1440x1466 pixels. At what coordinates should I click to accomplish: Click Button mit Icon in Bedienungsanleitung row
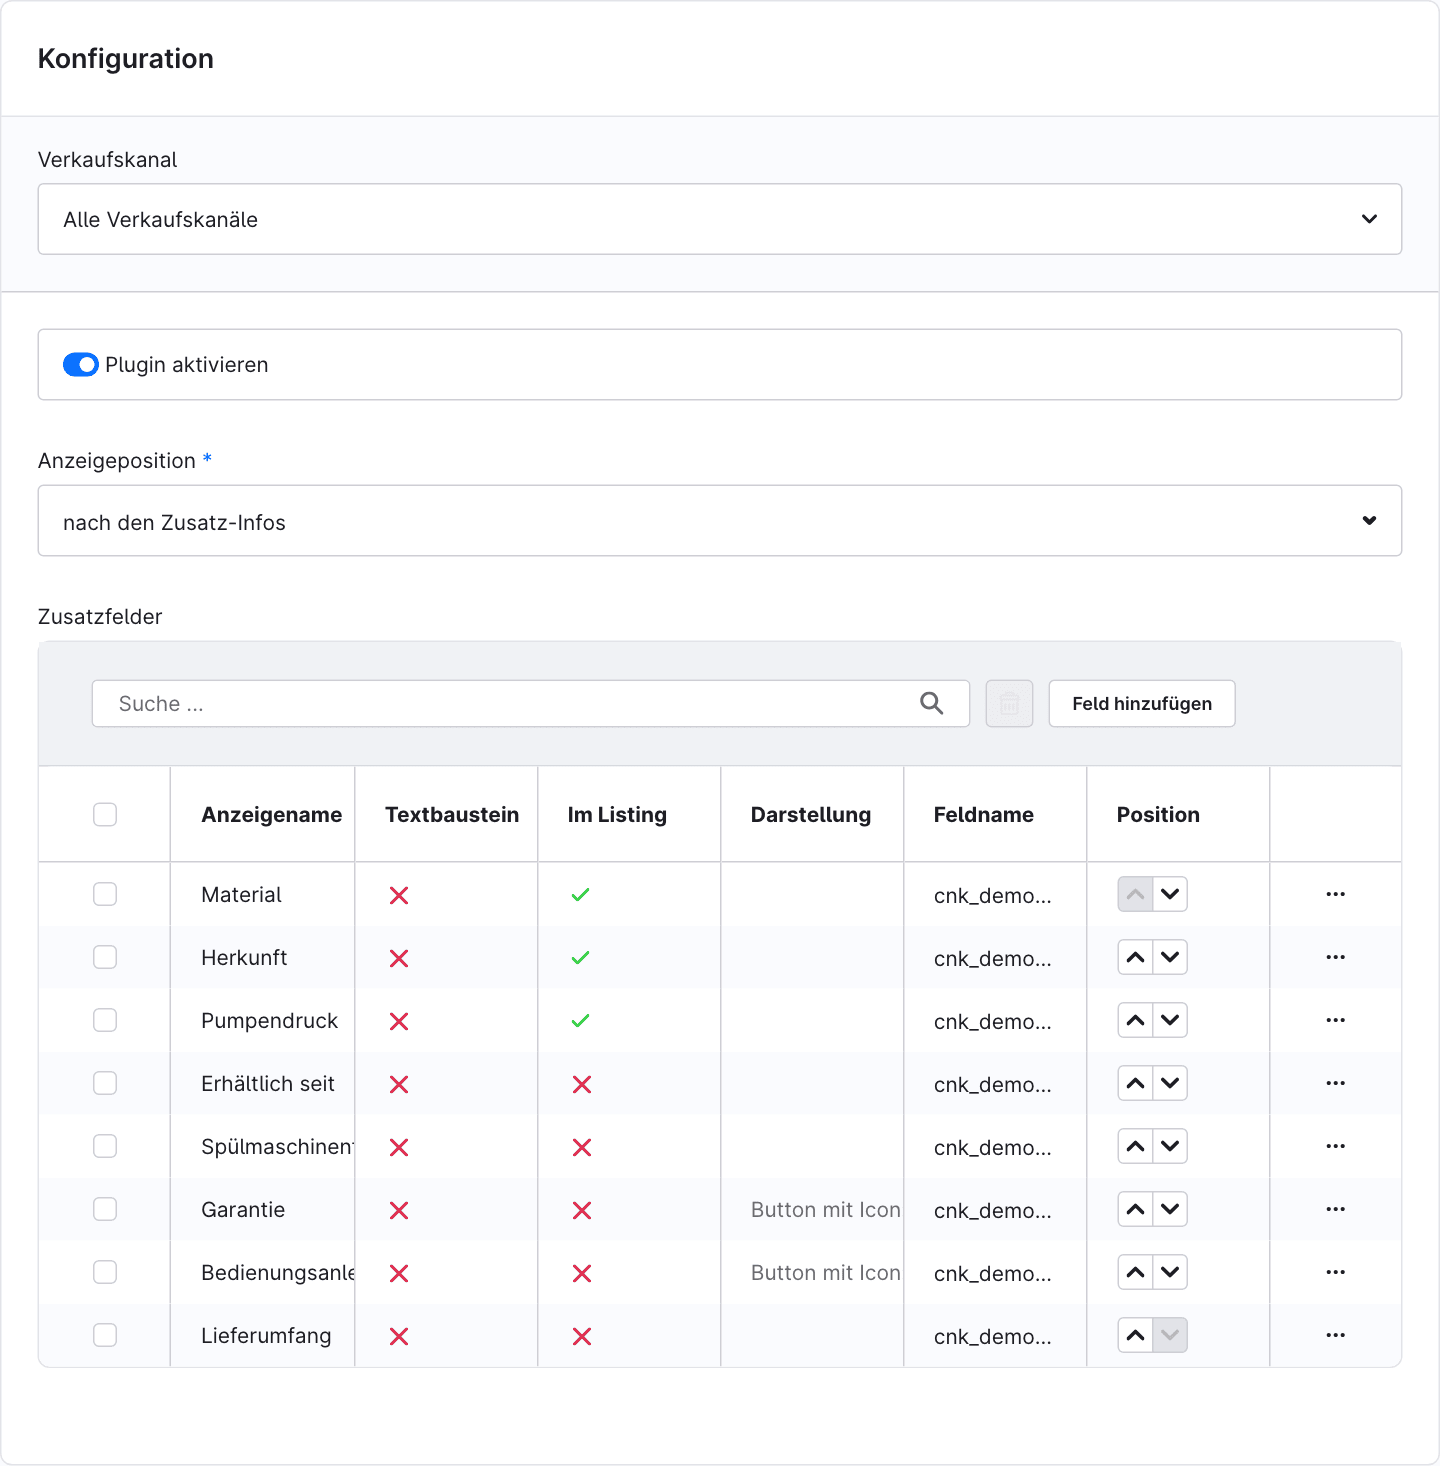(826, 1273)
